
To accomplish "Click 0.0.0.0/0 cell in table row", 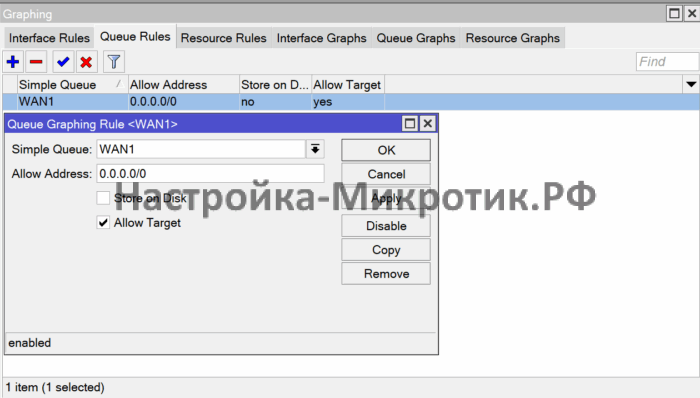I will pyautogui.click(x=183, y=102).
